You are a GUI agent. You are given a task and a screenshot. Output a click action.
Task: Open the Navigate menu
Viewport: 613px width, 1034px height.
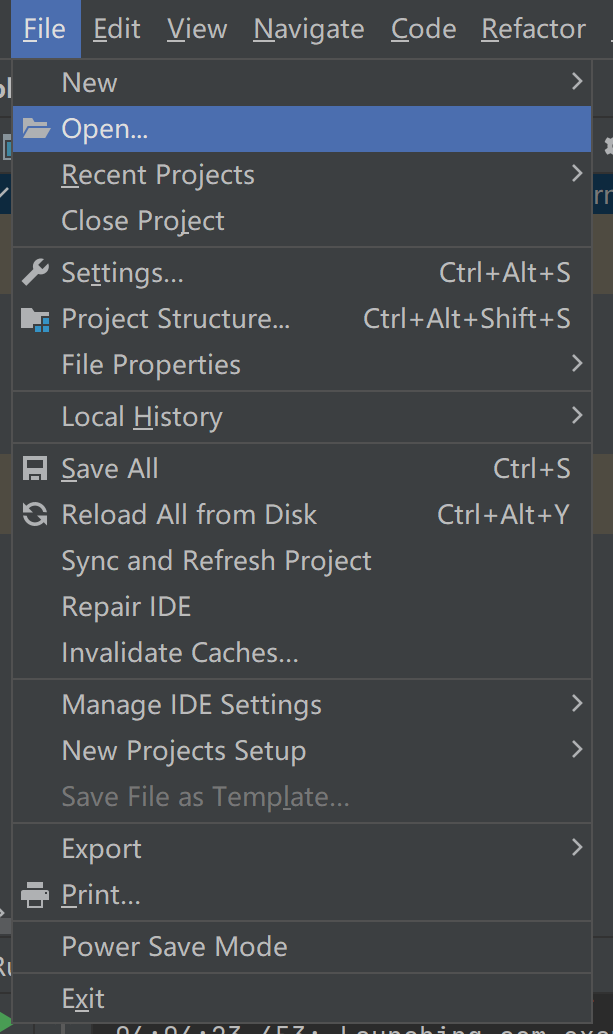[309, 29]
